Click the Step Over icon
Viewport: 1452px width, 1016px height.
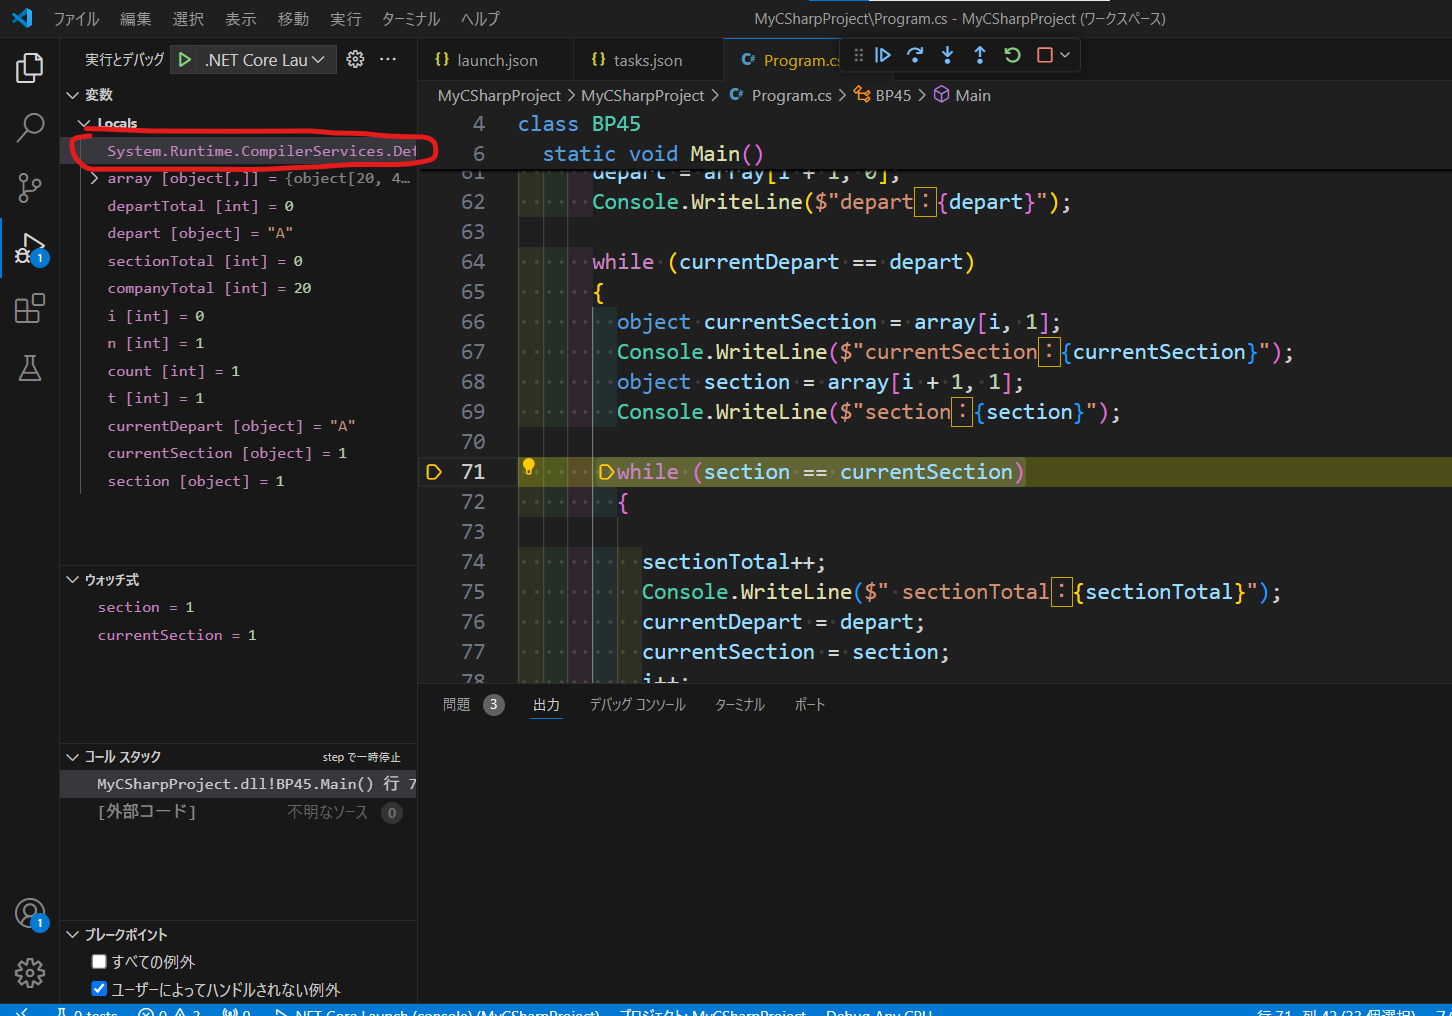[x=915, y=55]
